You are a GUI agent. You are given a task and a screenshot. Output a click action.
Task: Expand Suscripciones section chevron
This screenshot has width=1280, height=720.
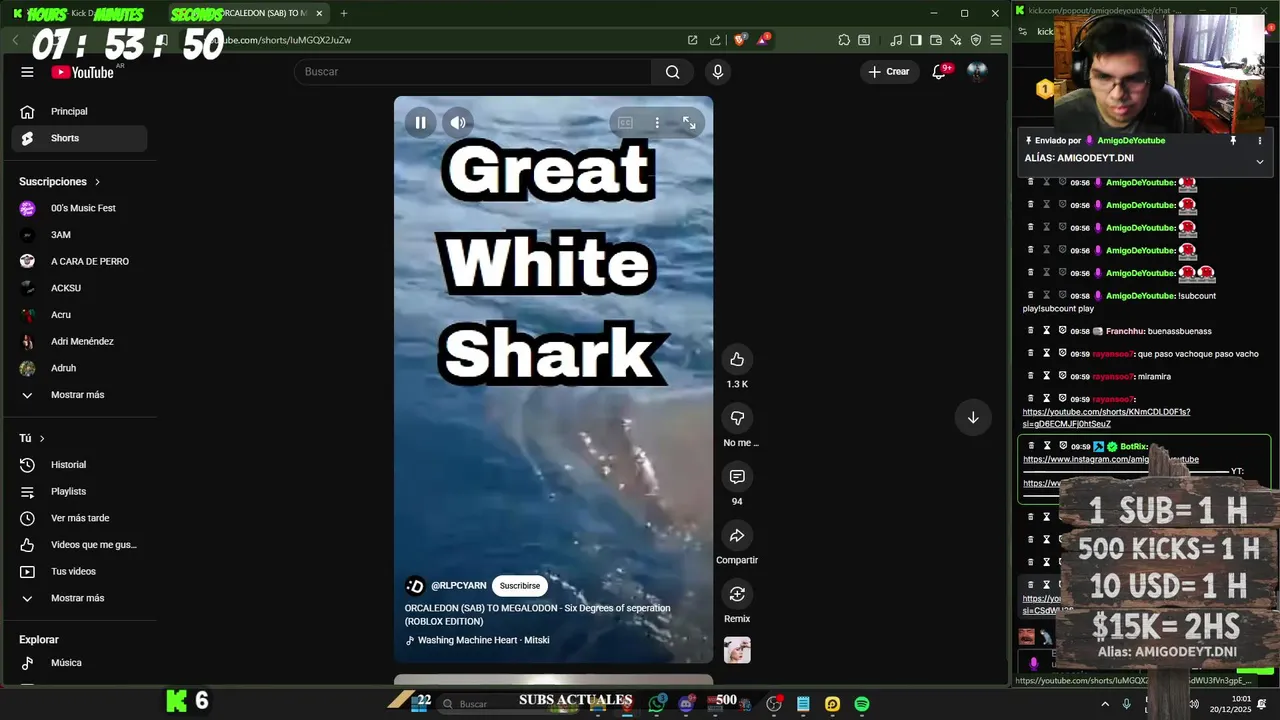coord(97,182)
